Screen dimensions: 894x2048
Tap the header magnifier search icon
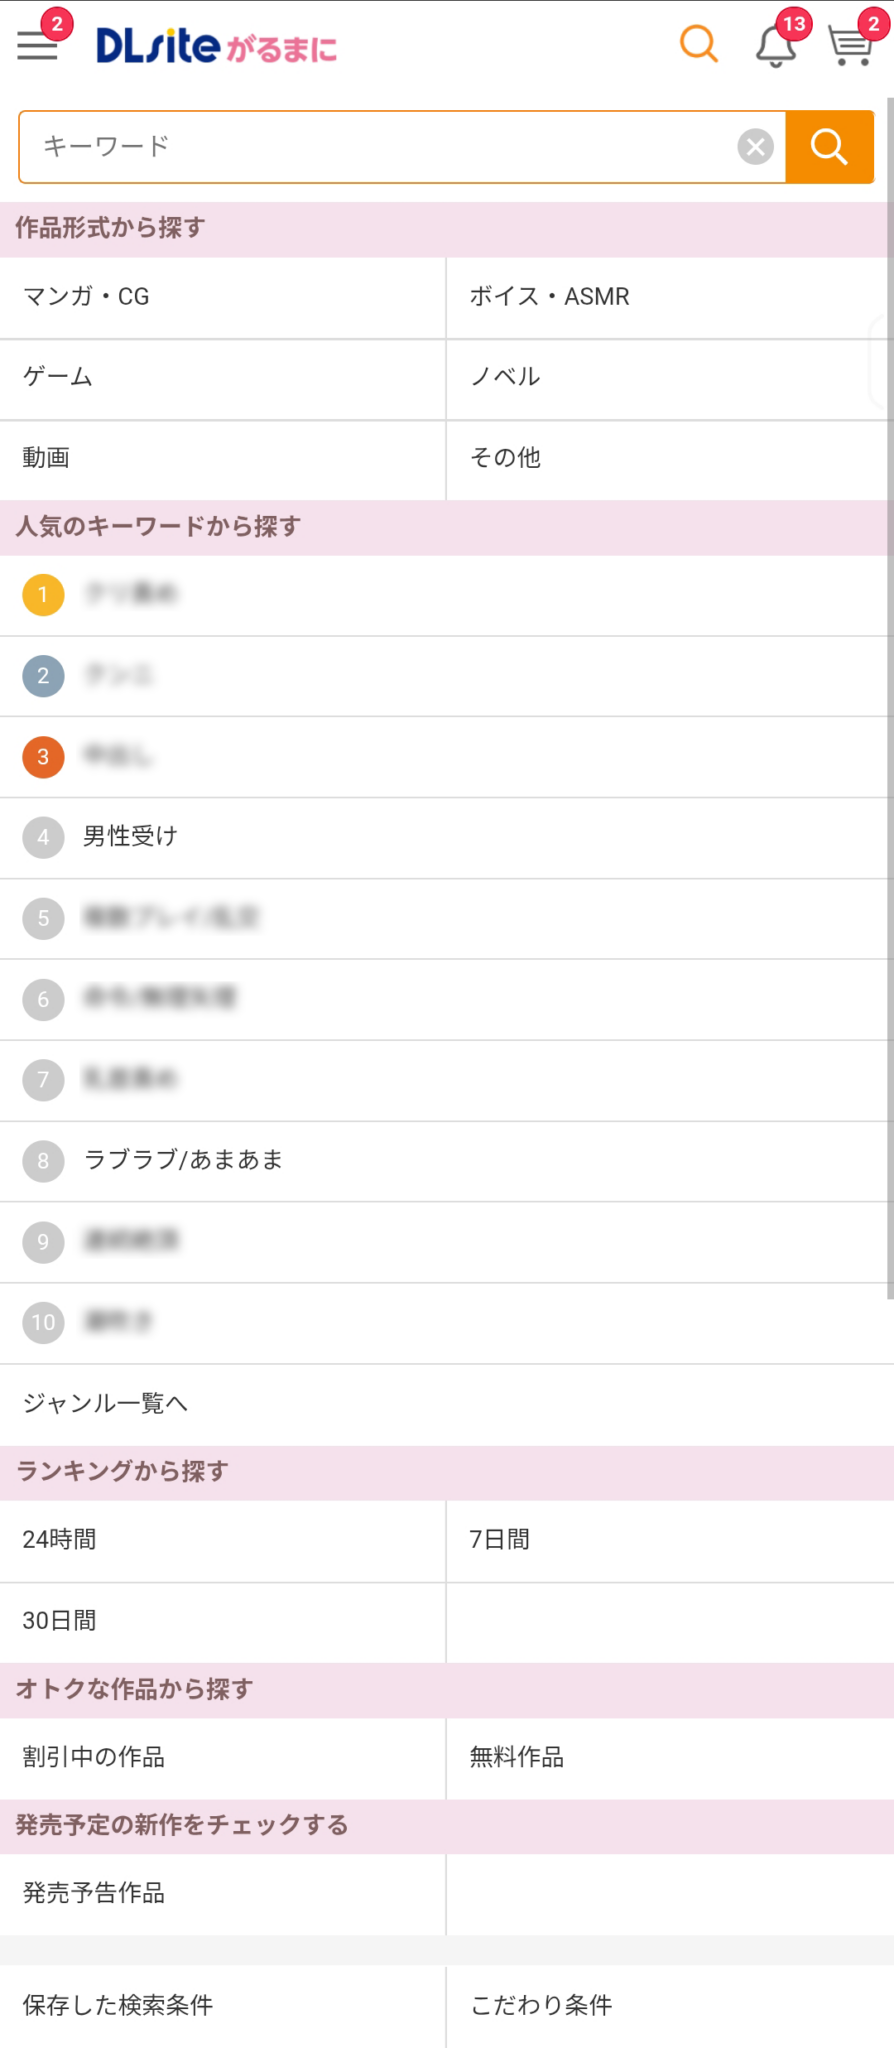point(698,44)
